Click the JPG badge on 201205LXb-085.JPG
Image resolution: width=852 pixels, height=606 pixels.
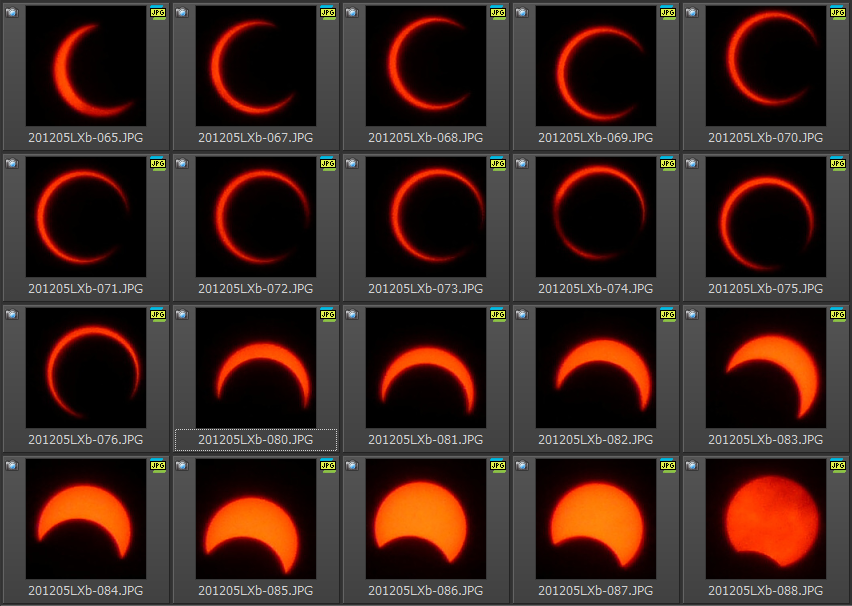click(328, 466)
